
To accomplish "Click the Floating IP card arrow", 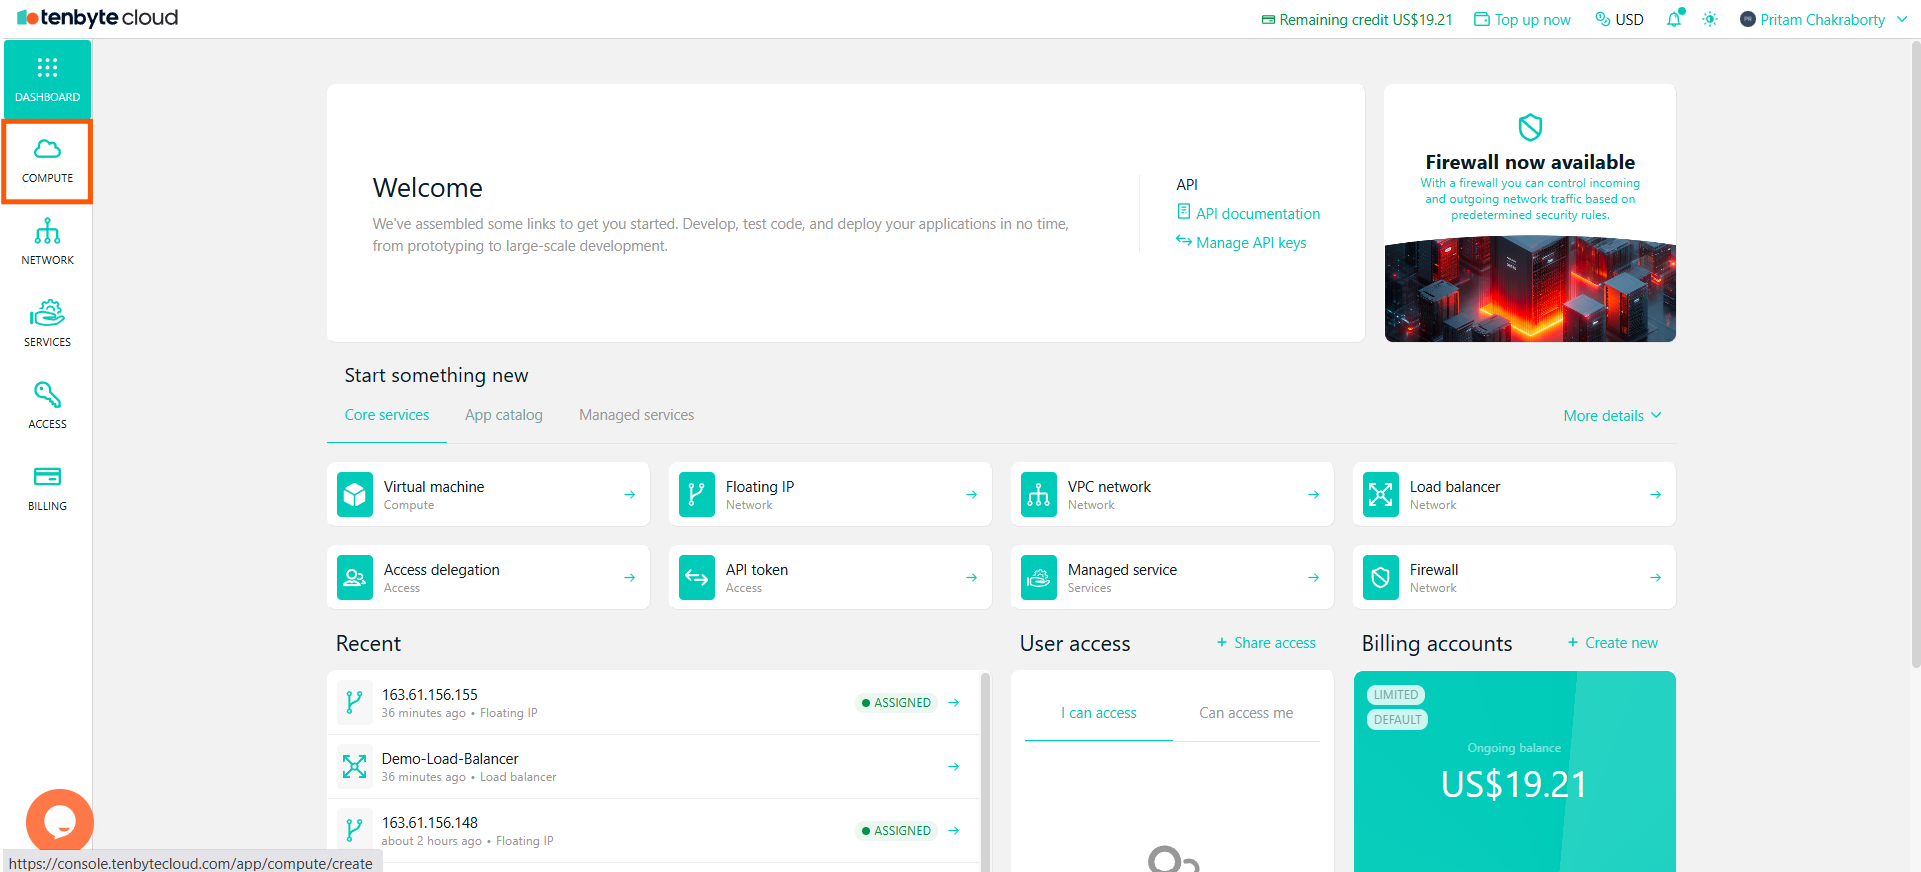I will tap(971, 494).
